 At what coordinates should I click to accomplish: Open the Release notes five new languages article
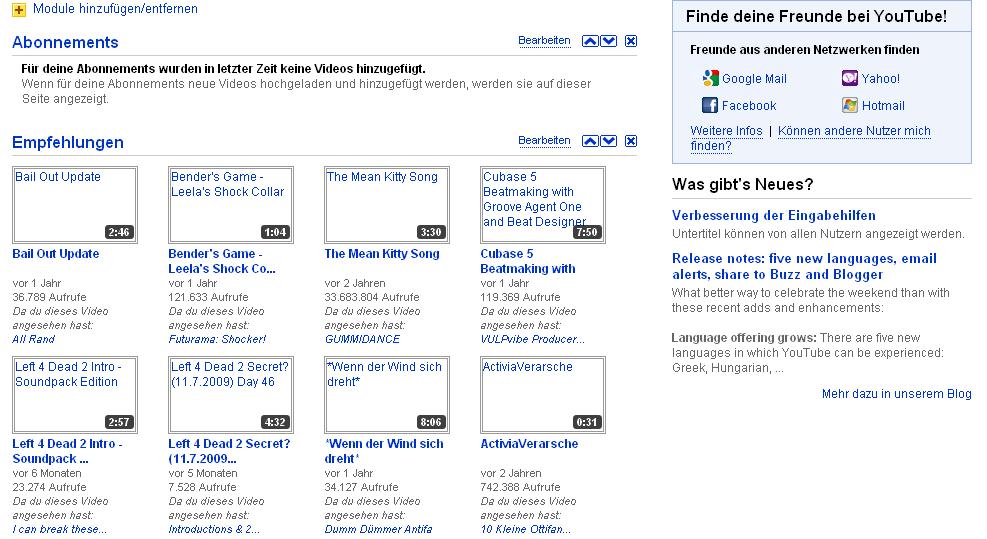(804, 266)
